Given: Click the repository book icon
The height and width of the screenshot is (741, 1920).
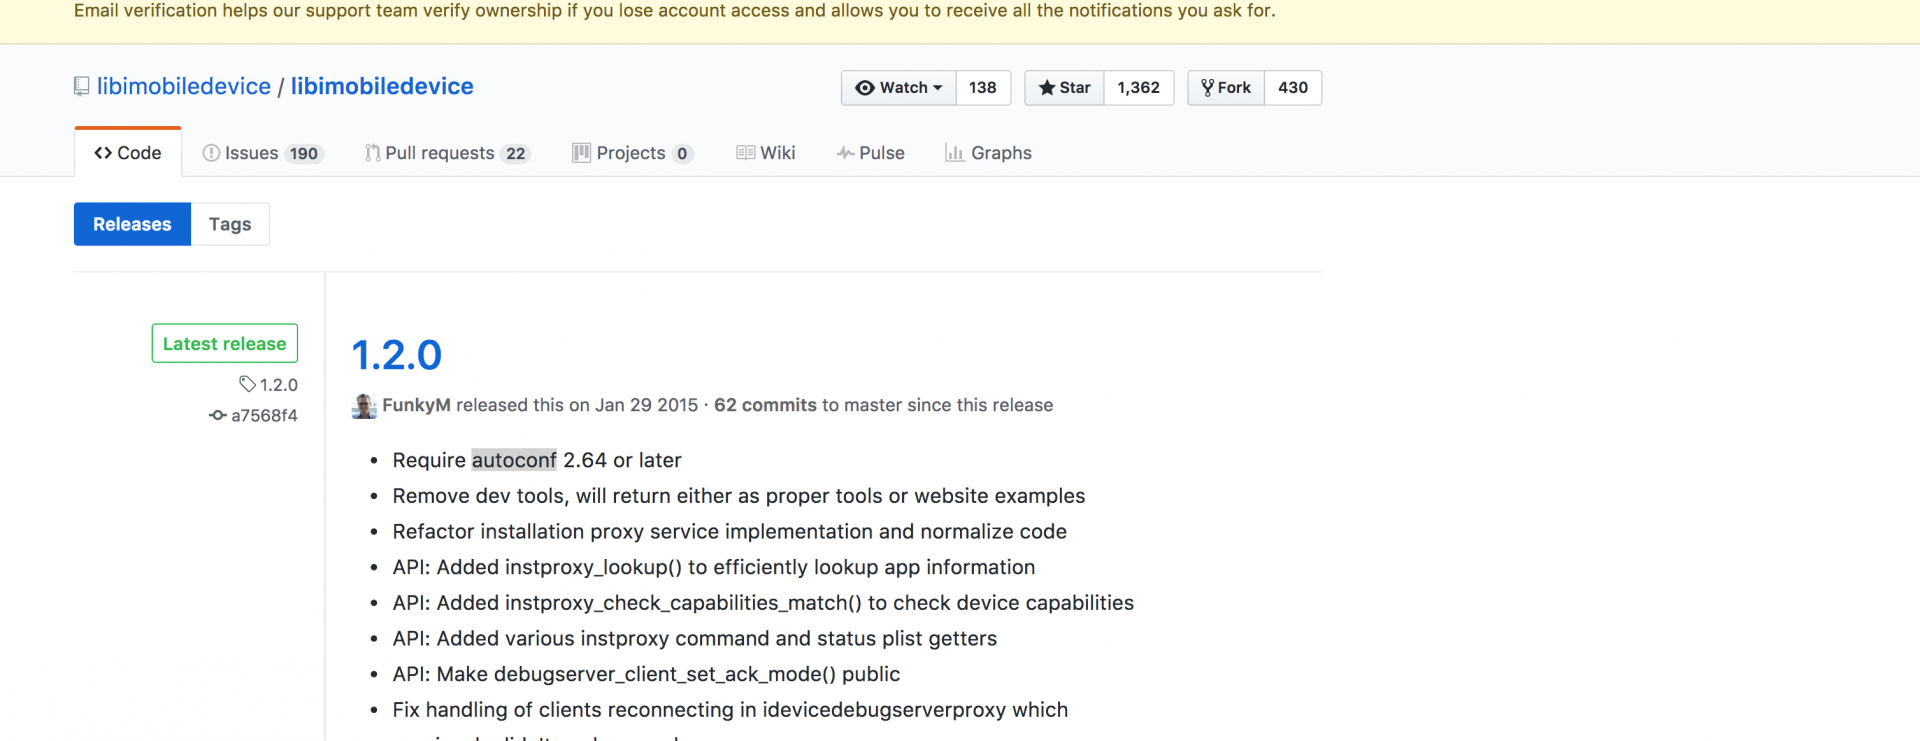Looking at the screenshot, I should [82, 87].
